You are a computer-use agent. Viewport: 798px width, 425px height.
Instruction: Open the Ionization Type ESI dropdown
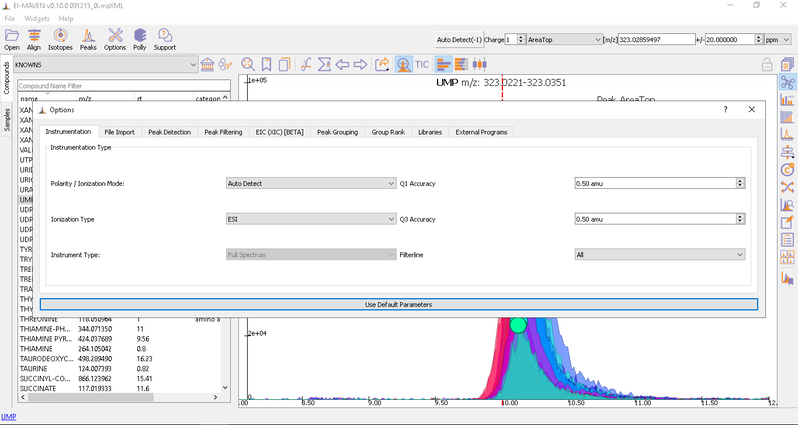(311, 219)
